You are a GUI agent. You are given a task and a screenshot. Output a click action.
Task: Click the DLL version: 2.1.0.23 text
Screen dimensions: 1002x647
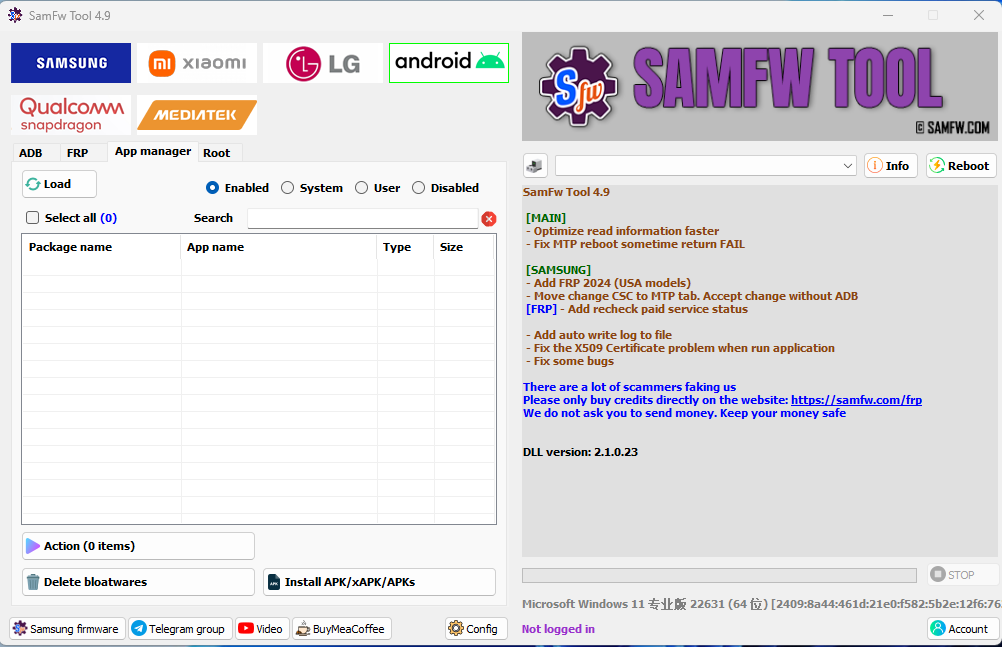[x=580, y=452]
